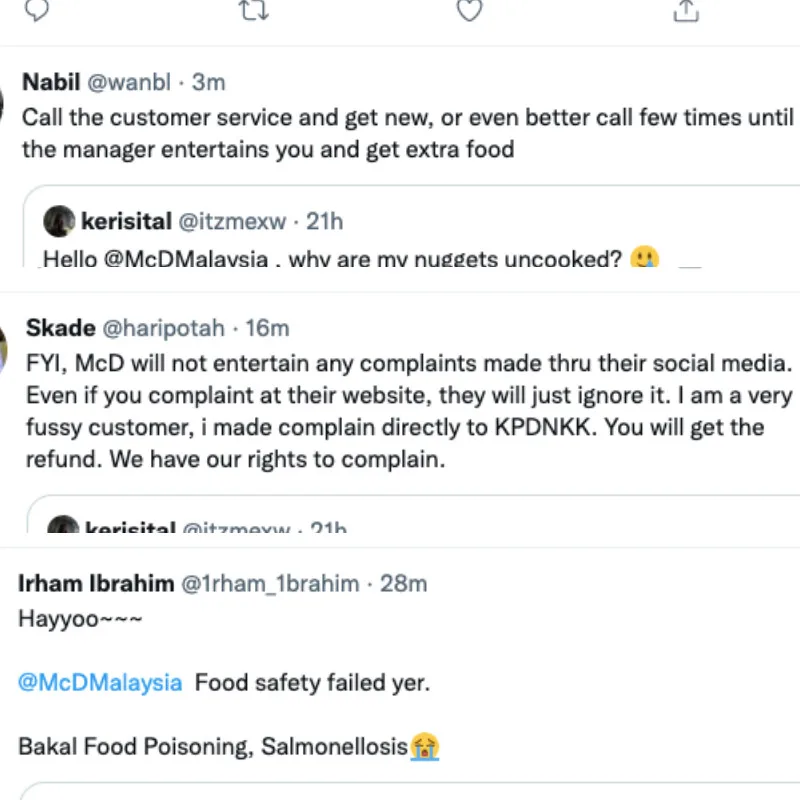Open the 3m timestamp on Nabil's tweet

(211, 83)
